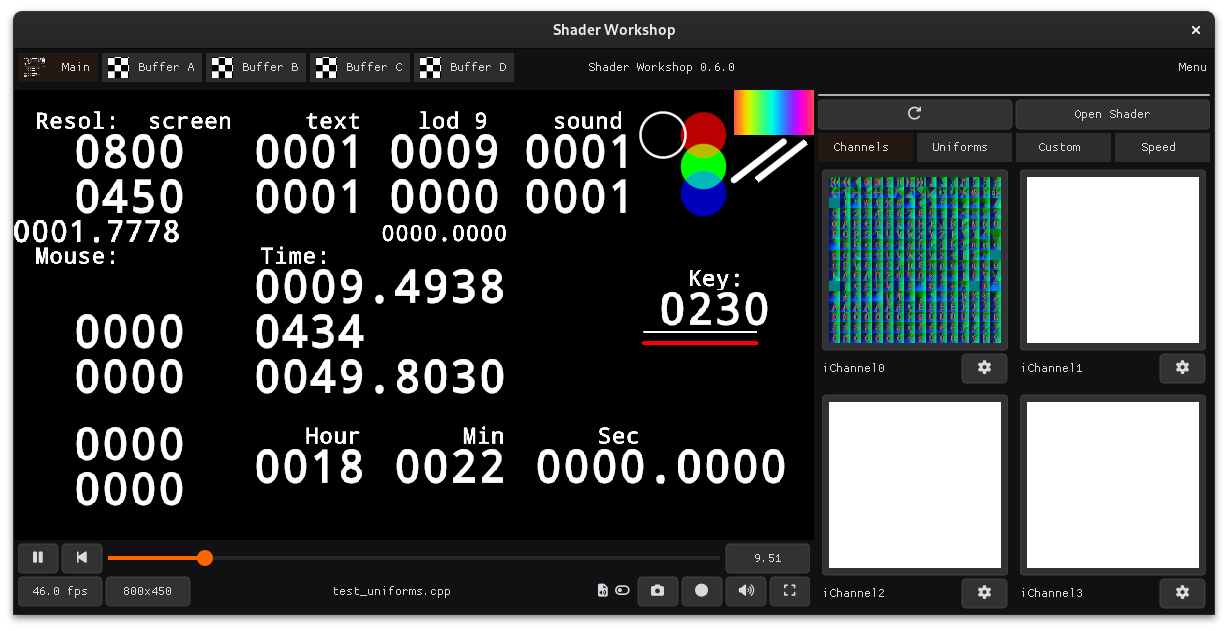Open settings gear for iChannel1
Viewport: 1228px width, 631px height.
1182,368
